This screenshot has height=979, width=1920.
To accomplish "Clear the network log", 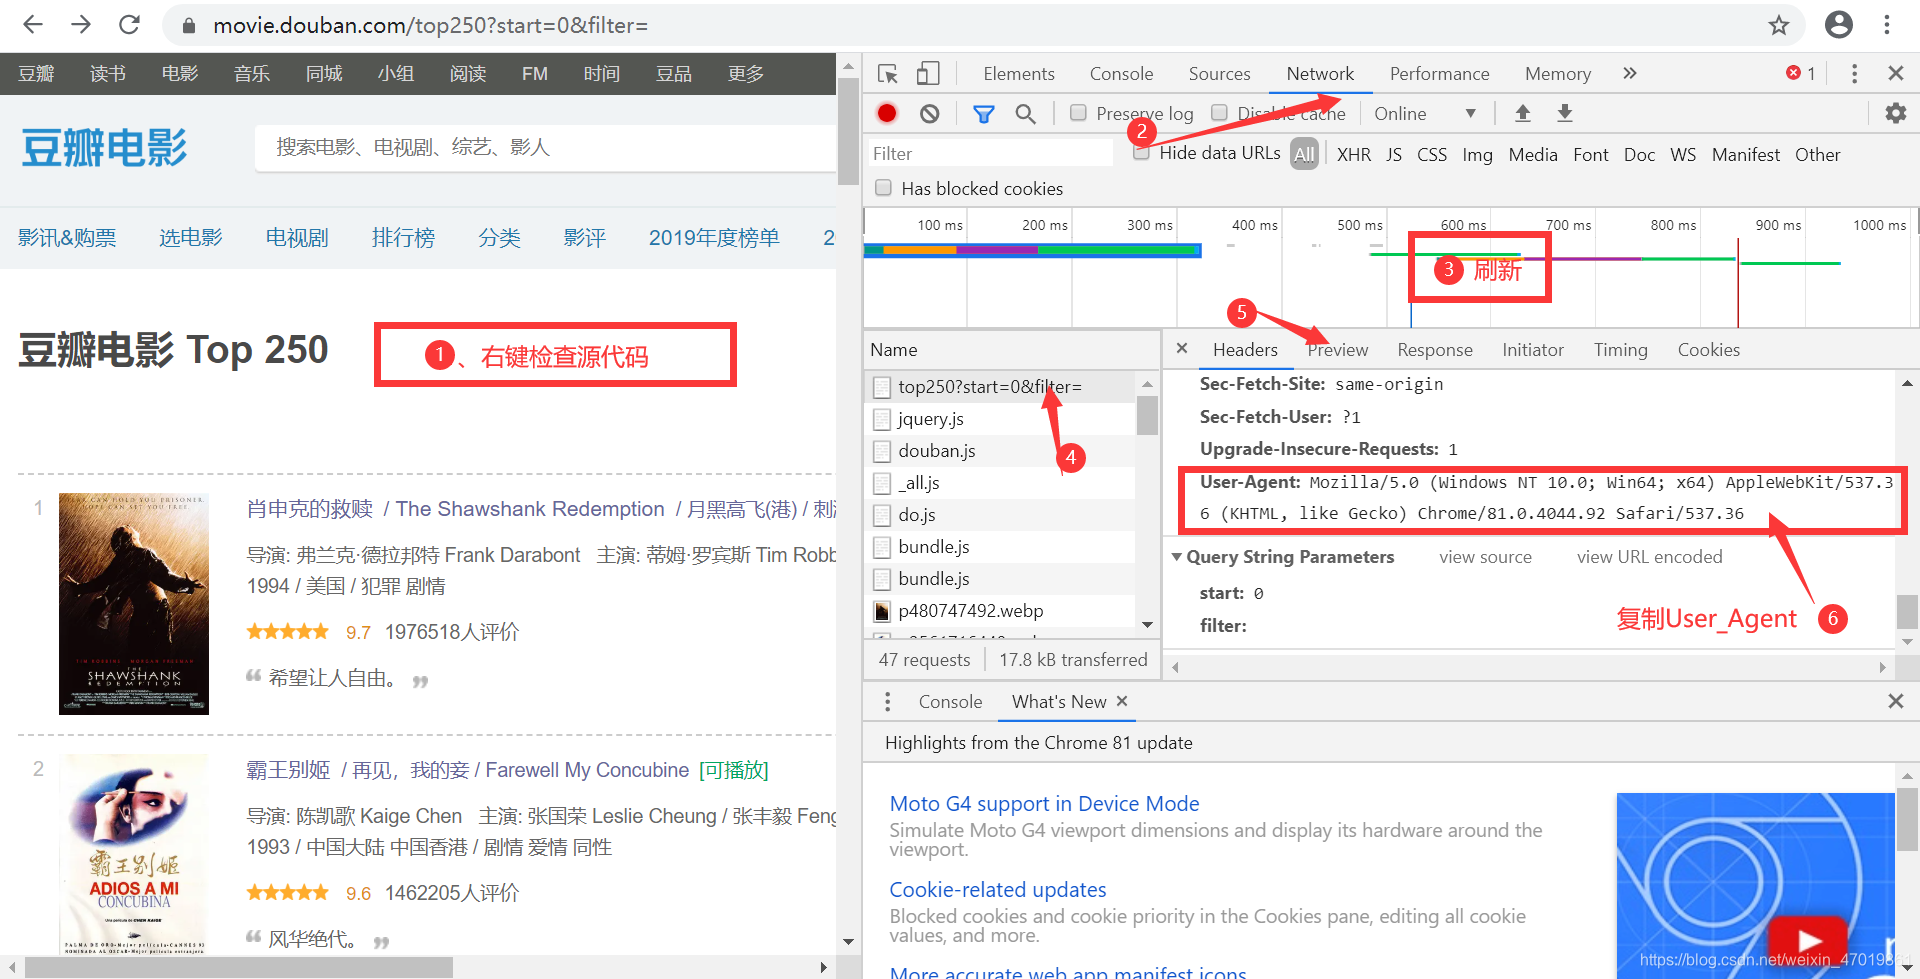I will (x=929, y=114).
